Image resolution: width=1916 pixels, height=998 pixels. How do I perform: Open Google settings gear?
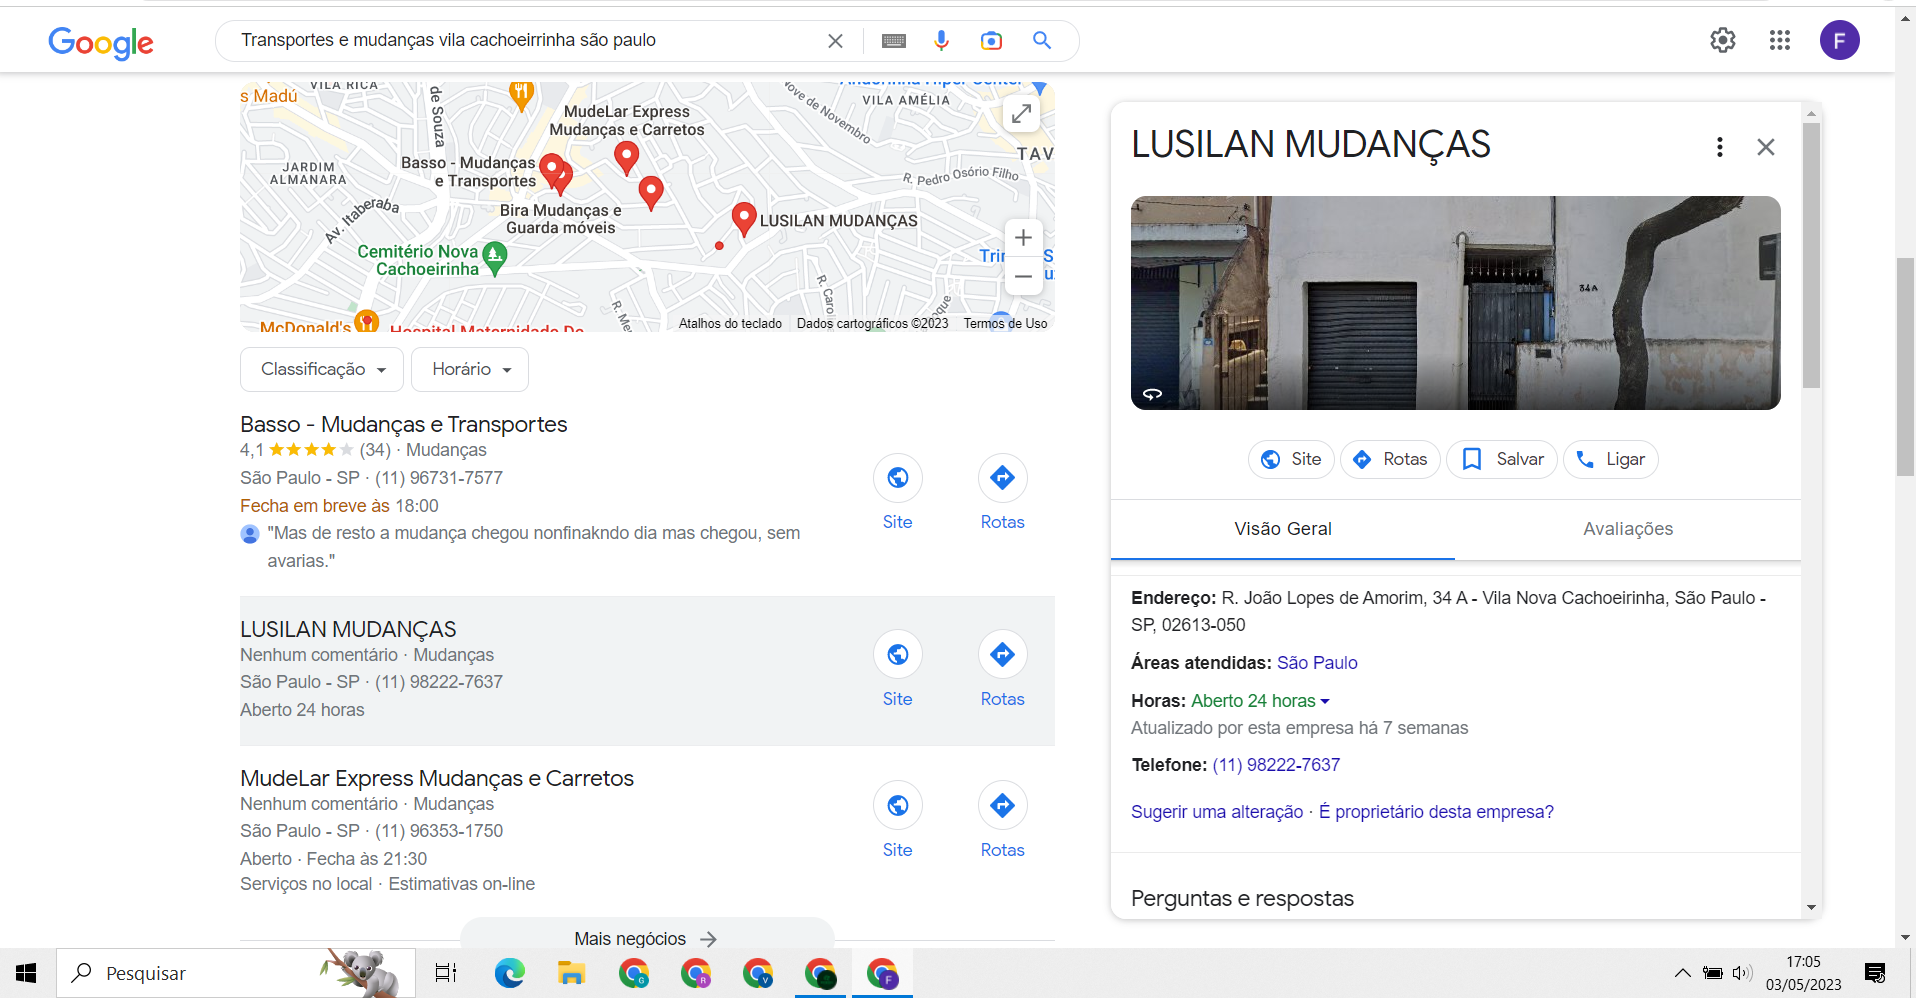[x=1722, y=40]
